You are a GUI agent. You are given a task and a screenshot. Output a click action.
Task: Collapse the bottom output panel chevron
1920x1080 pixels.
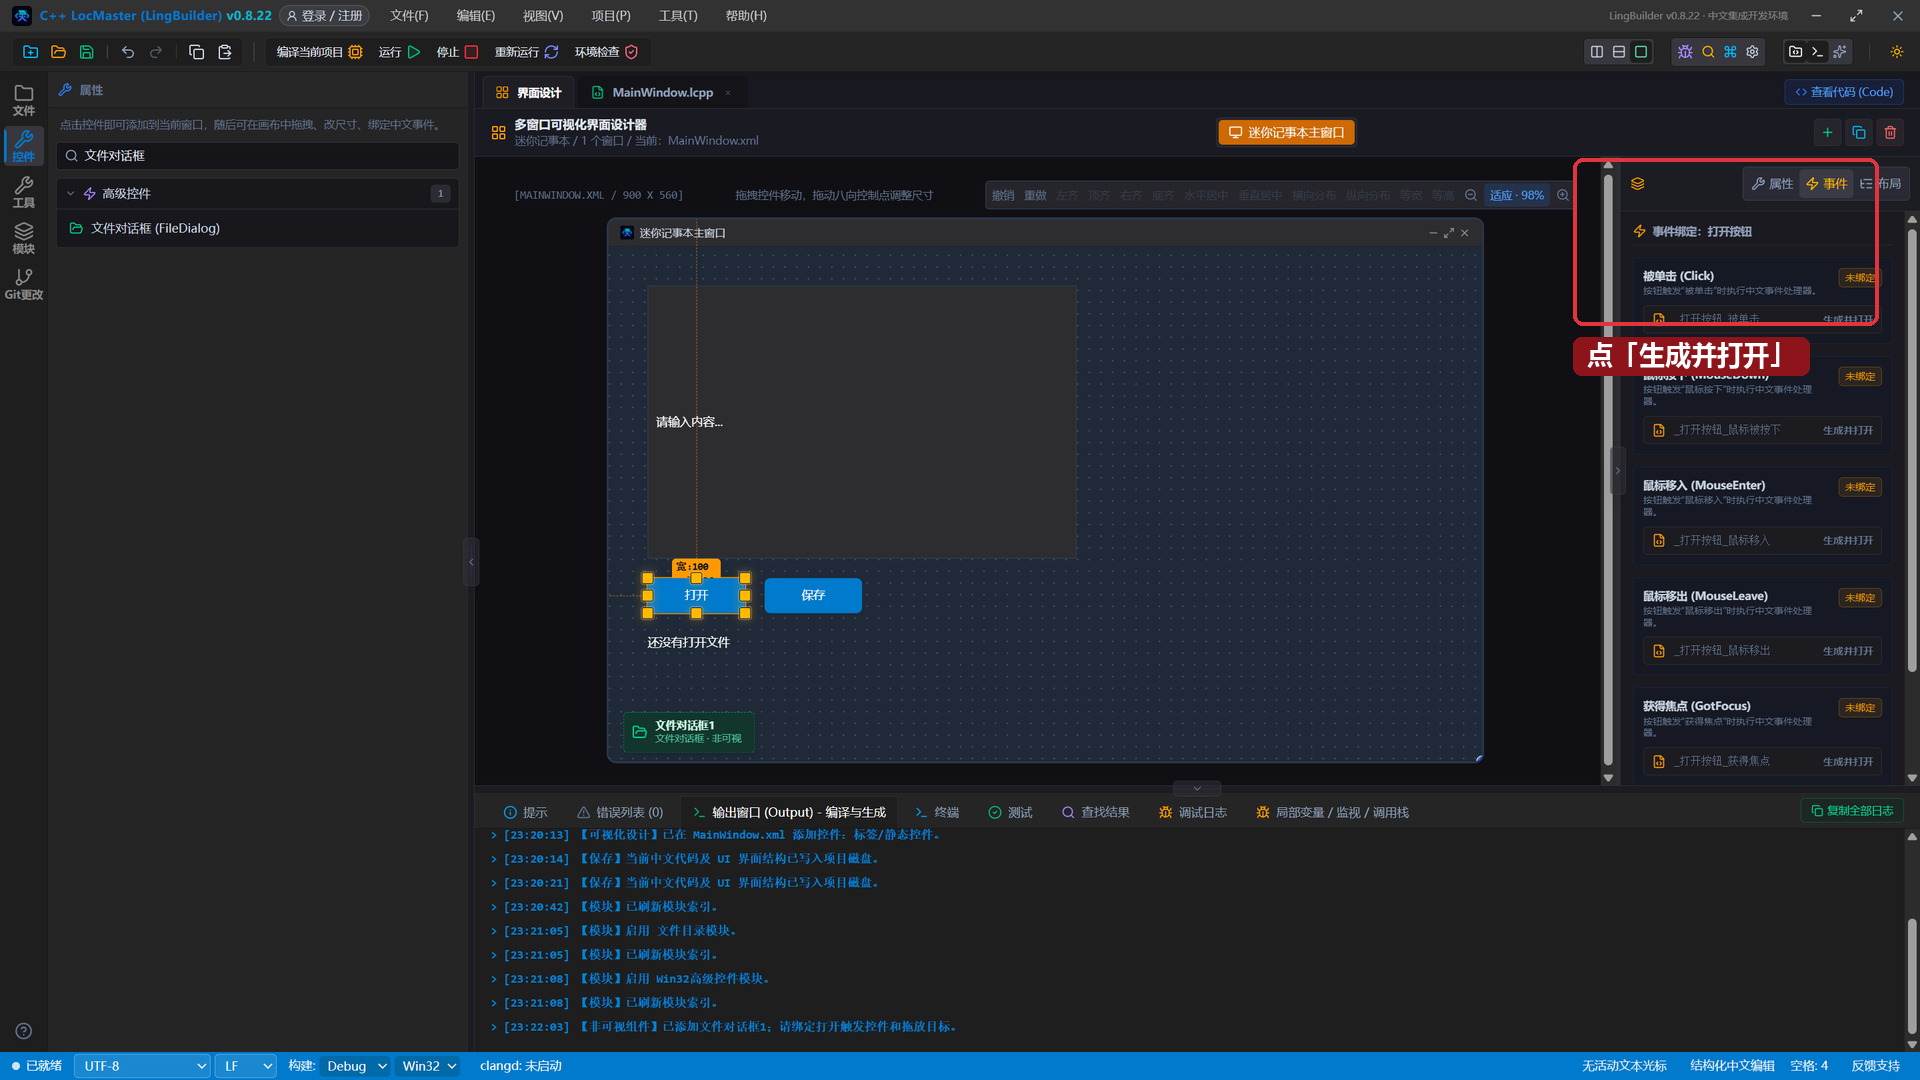coord(1197,788)
